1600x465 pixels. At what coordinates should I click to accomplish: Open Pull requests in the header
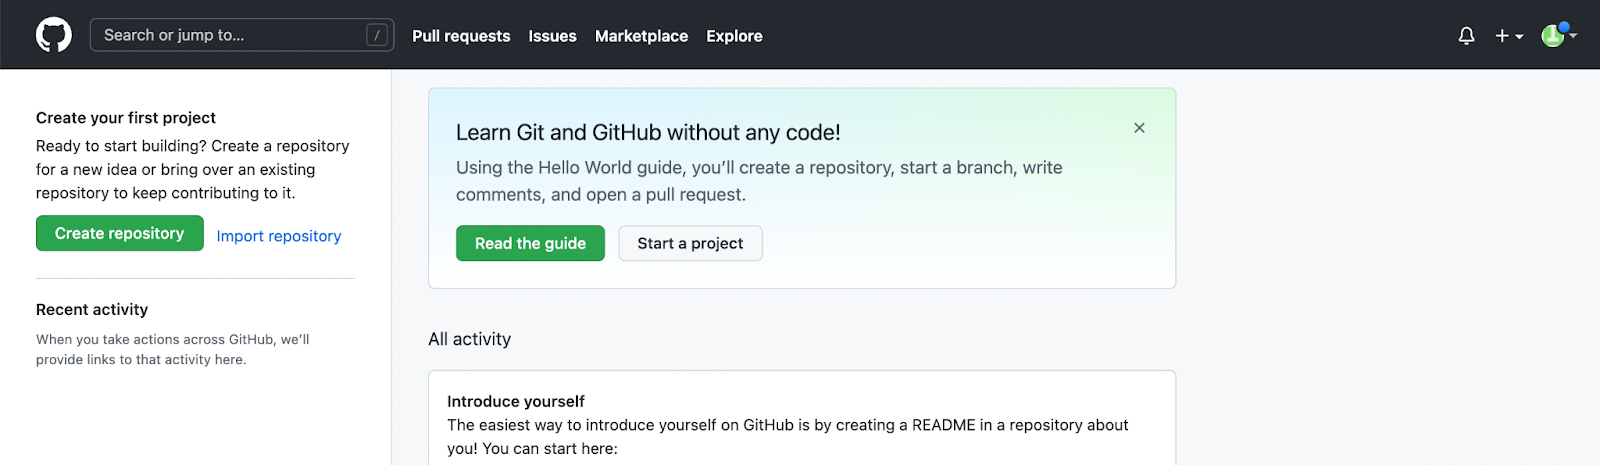point(461,36)
